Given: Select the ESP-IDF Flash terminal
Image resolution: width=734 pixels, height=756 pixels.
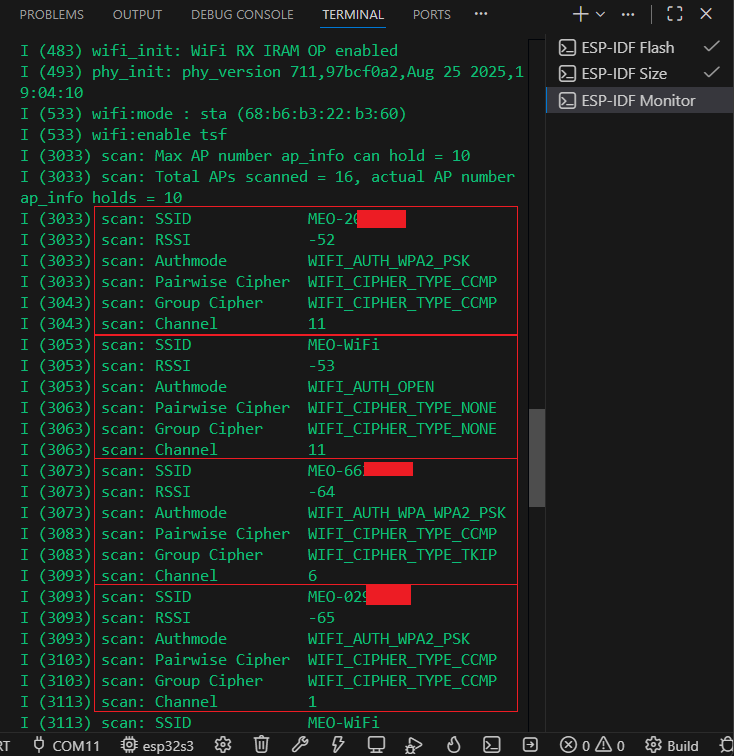Looking at the screenshot, I should 627,47.
